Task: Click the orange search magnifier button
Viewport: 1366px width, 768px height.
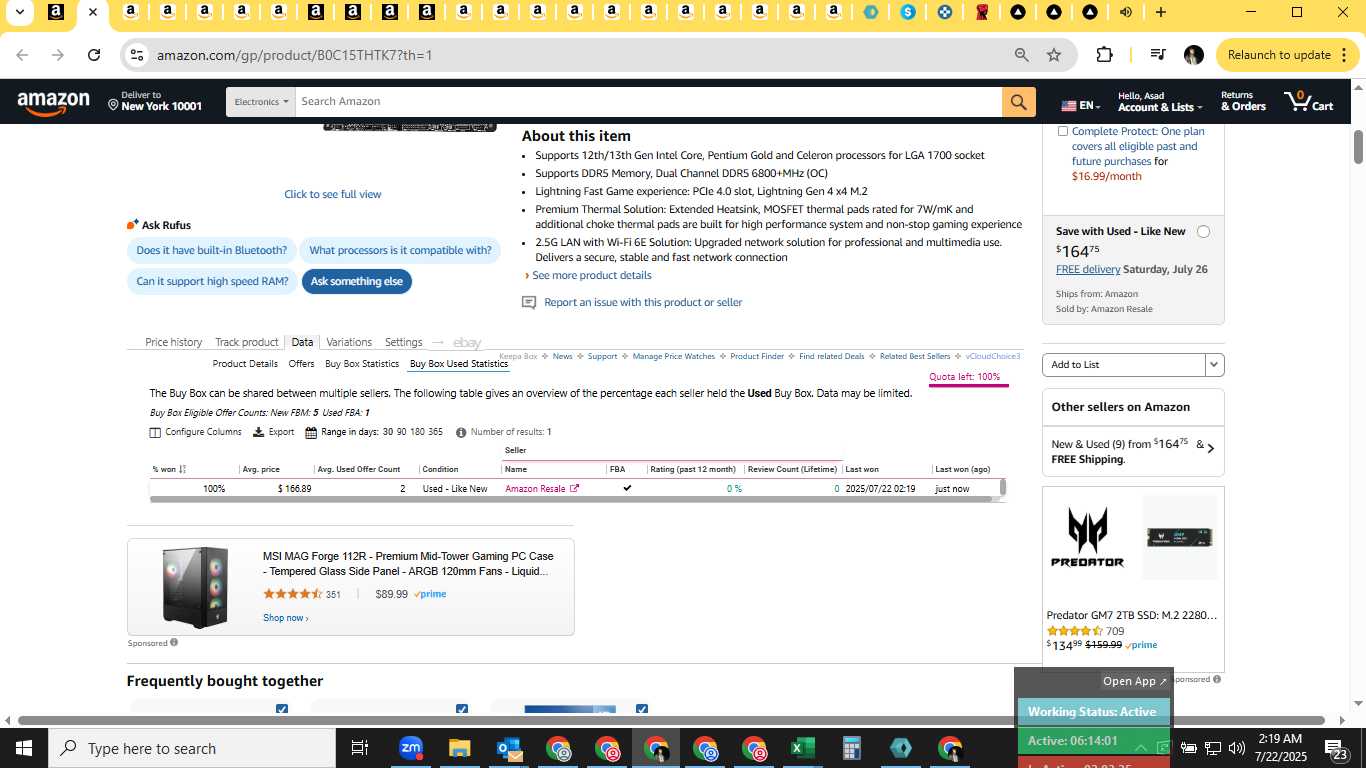Action: [1019, 102]
